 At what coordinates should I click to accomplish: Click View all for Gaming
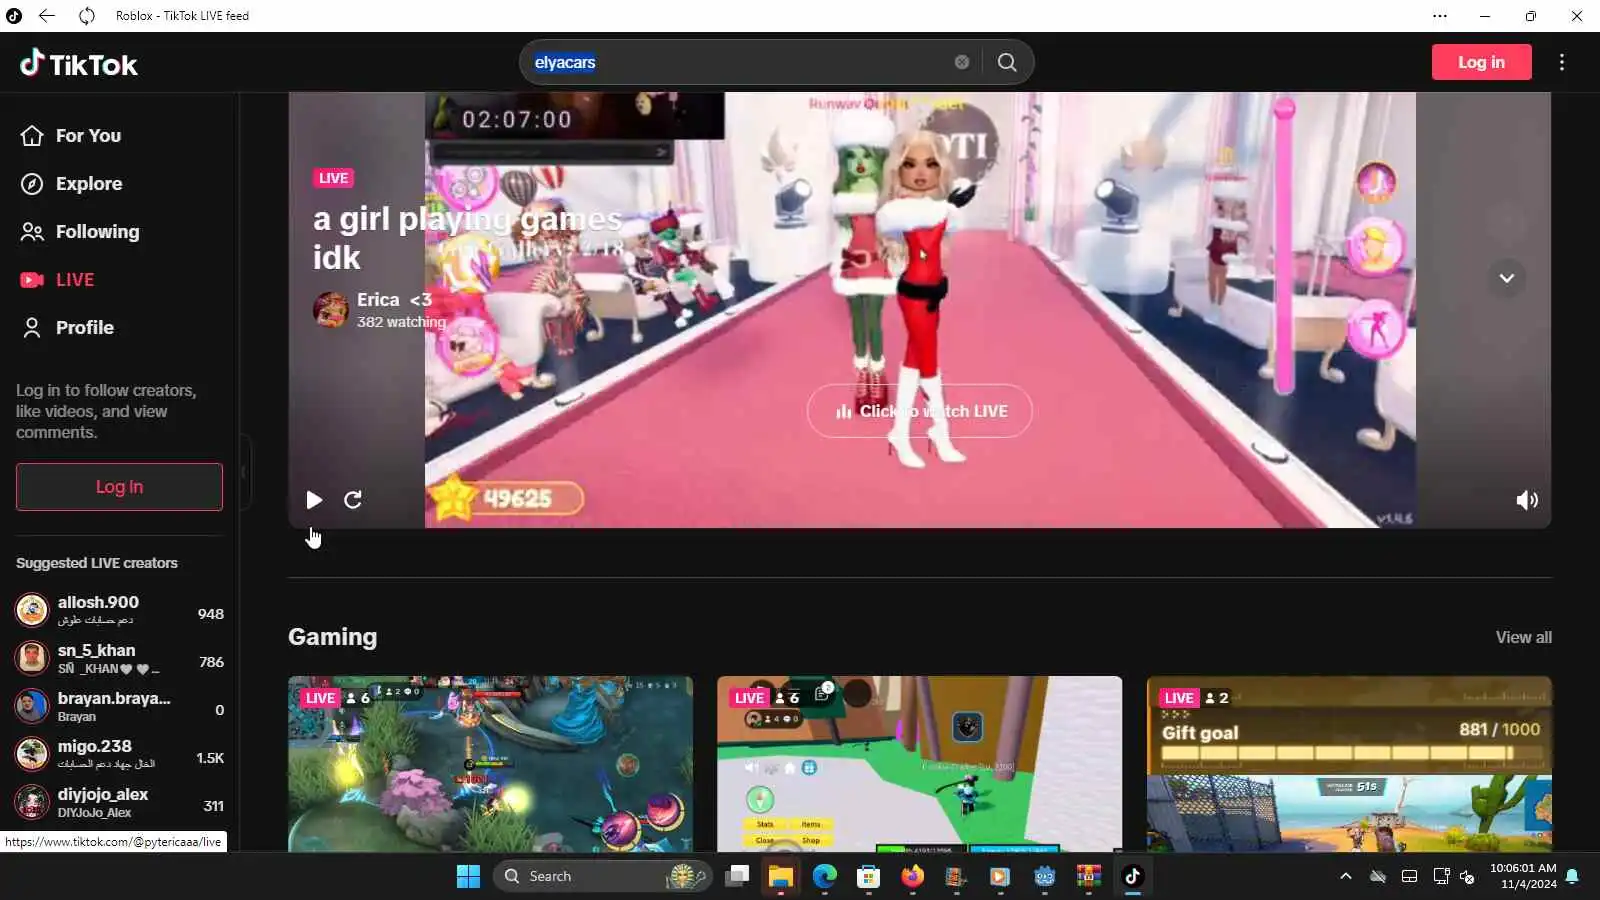point(1523,637)
